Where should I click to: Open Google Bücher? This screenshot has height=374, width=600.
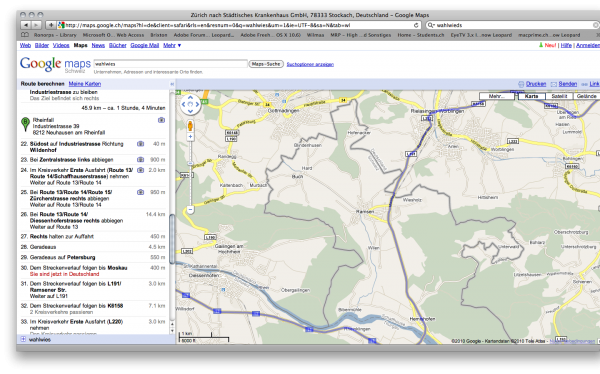pos(118,45)
